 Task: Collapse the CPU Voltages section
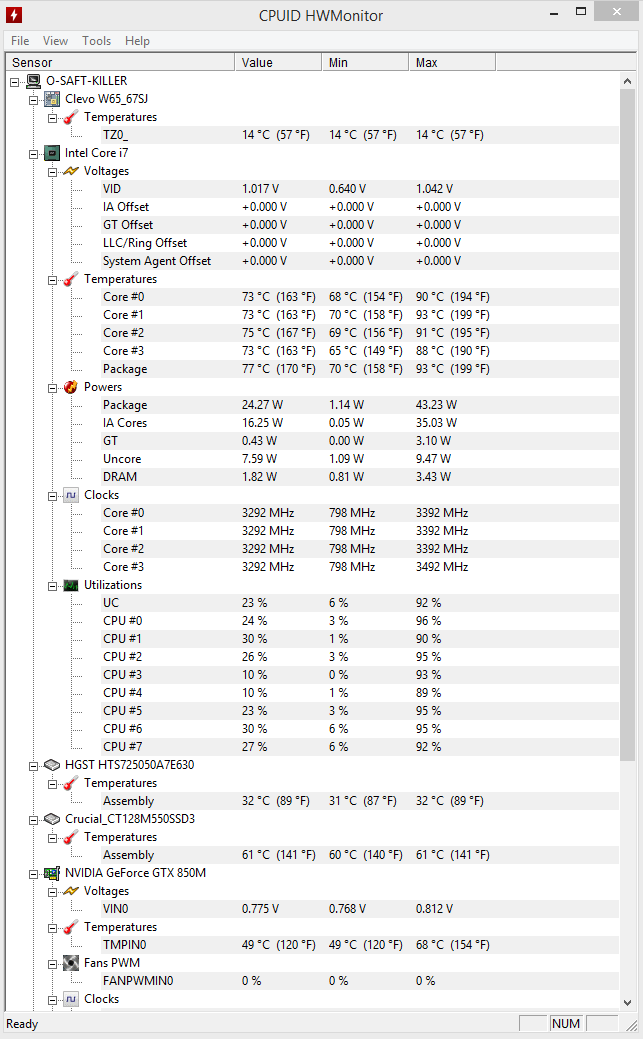tap(52, 172)
